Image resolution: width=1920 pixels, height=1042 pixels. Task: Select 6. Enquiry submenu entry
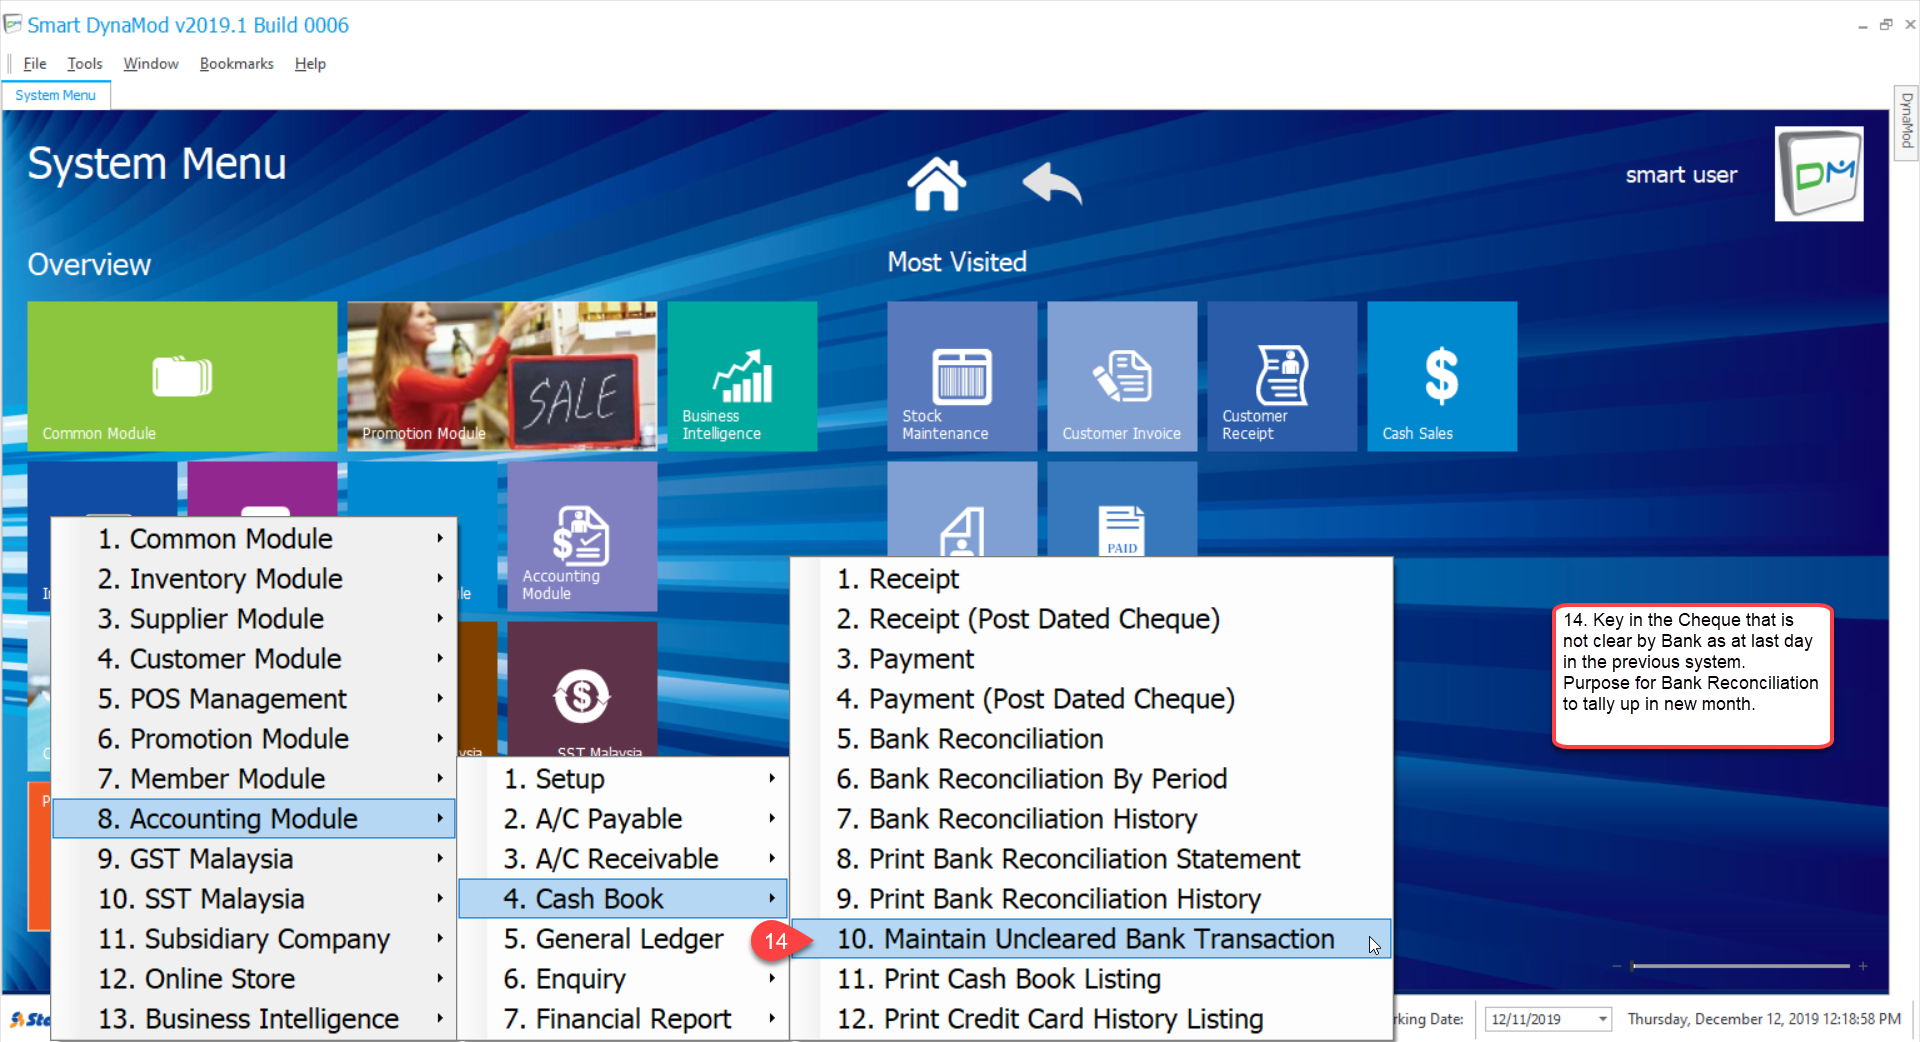[623, 978]
